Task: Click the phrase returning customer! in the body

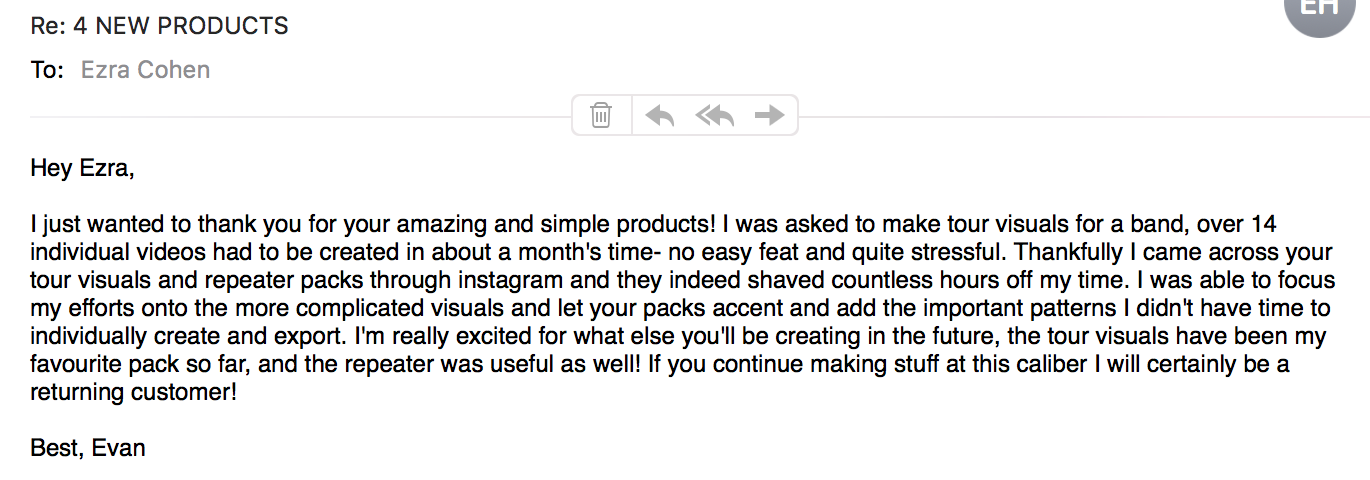Action: [x=134, y=393]
